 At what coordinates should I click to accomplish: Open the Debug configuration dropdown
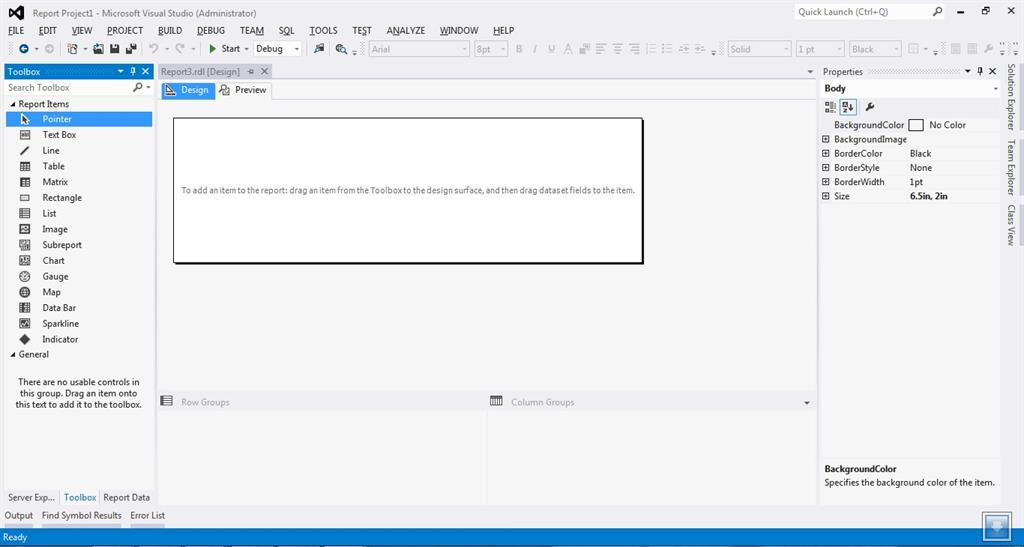(296, 49)
